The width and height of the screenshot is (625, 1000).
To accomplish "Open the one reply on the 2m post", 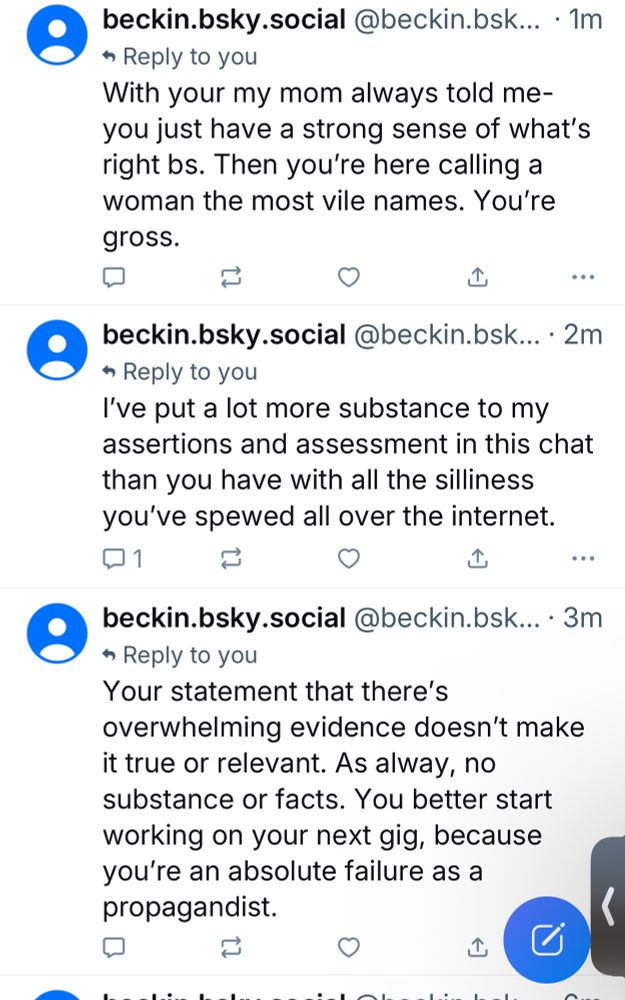I will (122, 559).
